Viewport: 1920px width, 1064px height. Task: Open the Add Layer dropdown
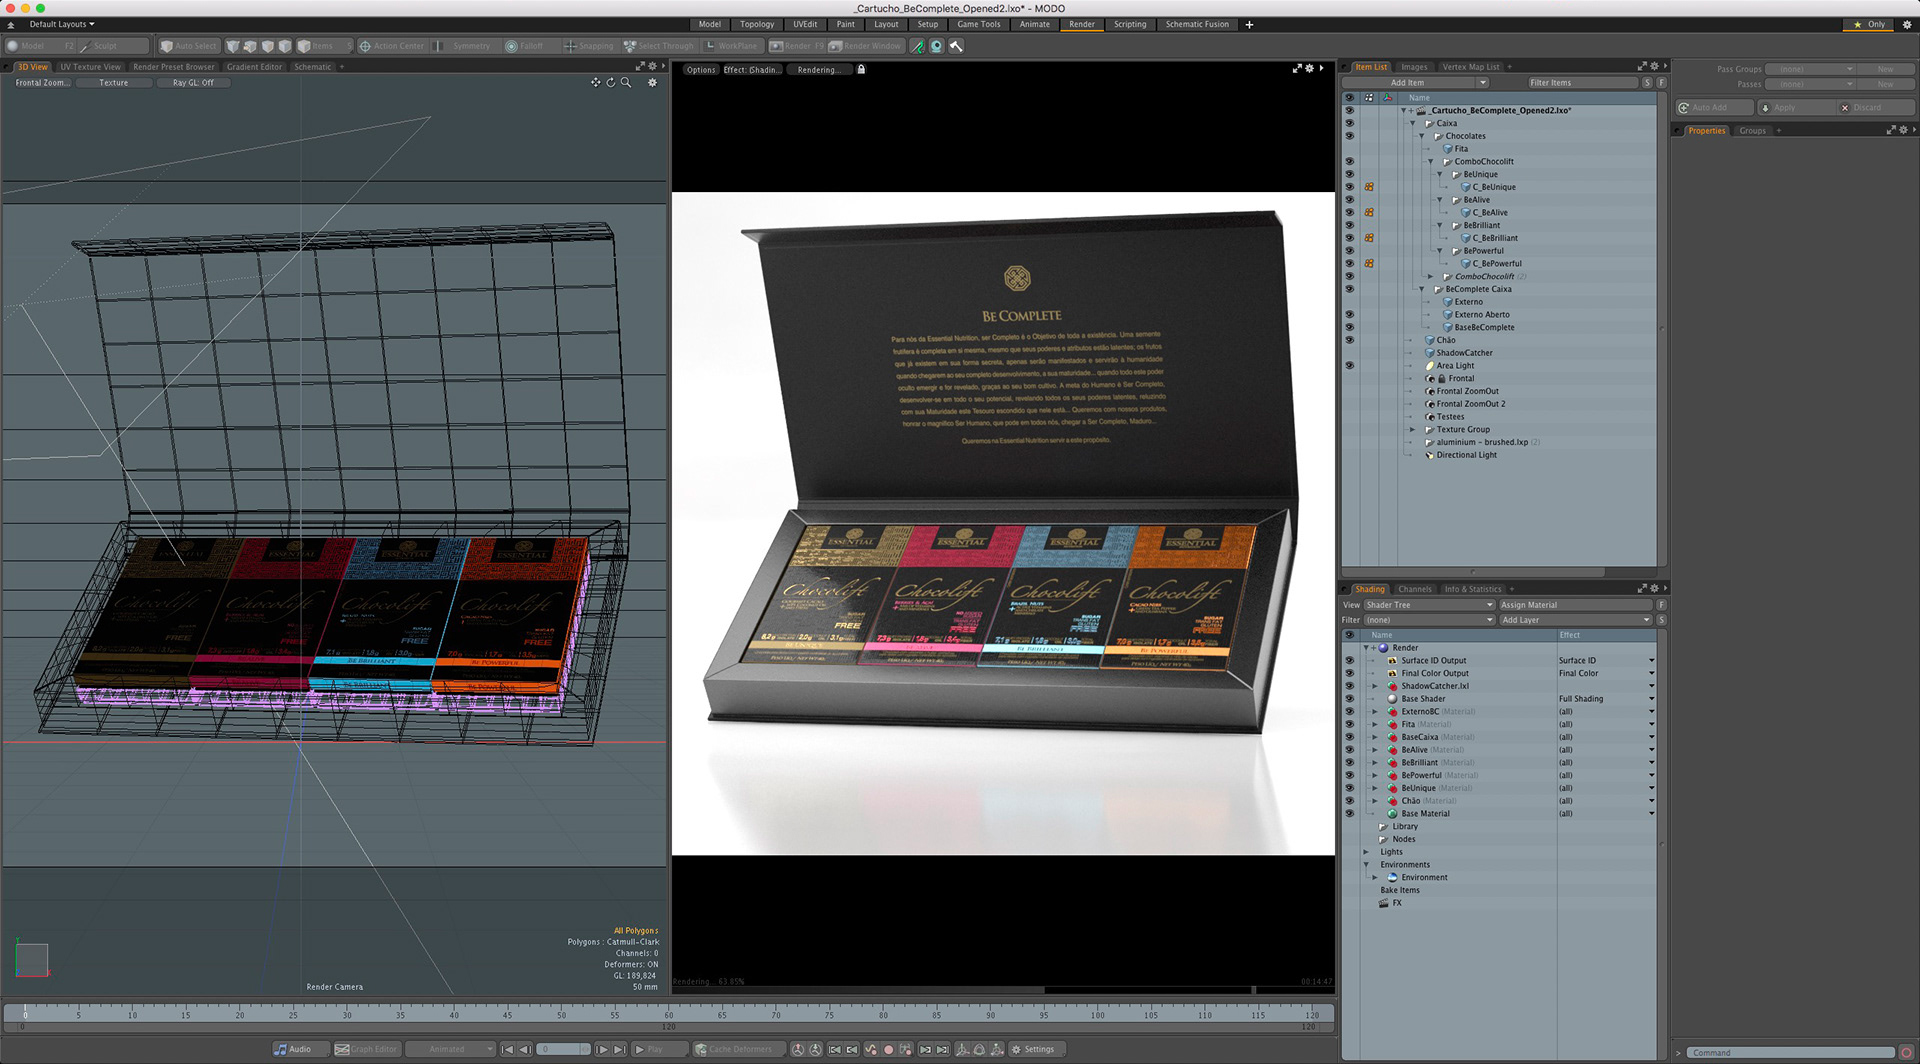(1574, 620)
